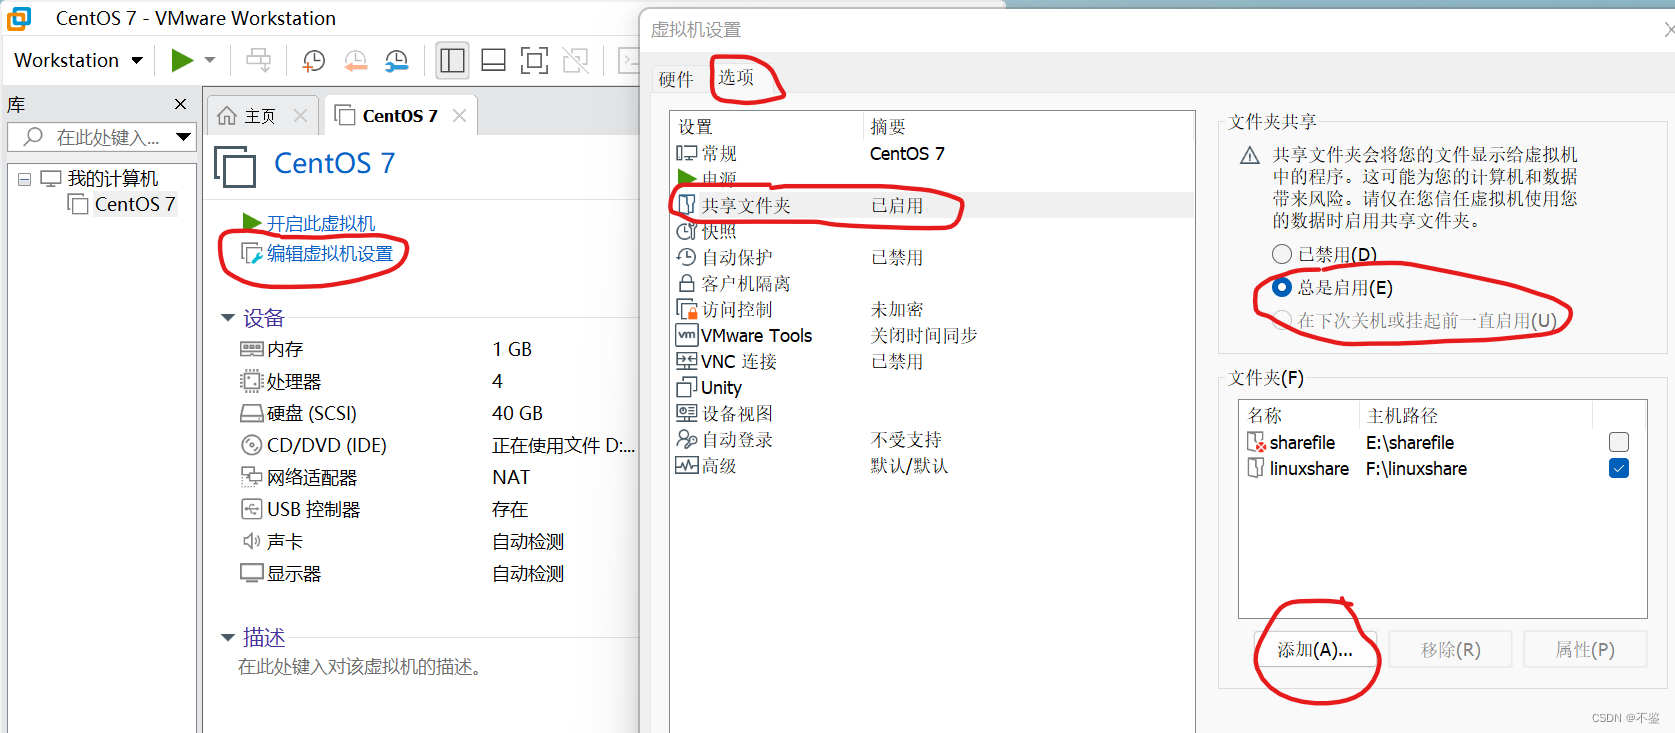Open the power options dropdown arrow

tap(210, 60)
